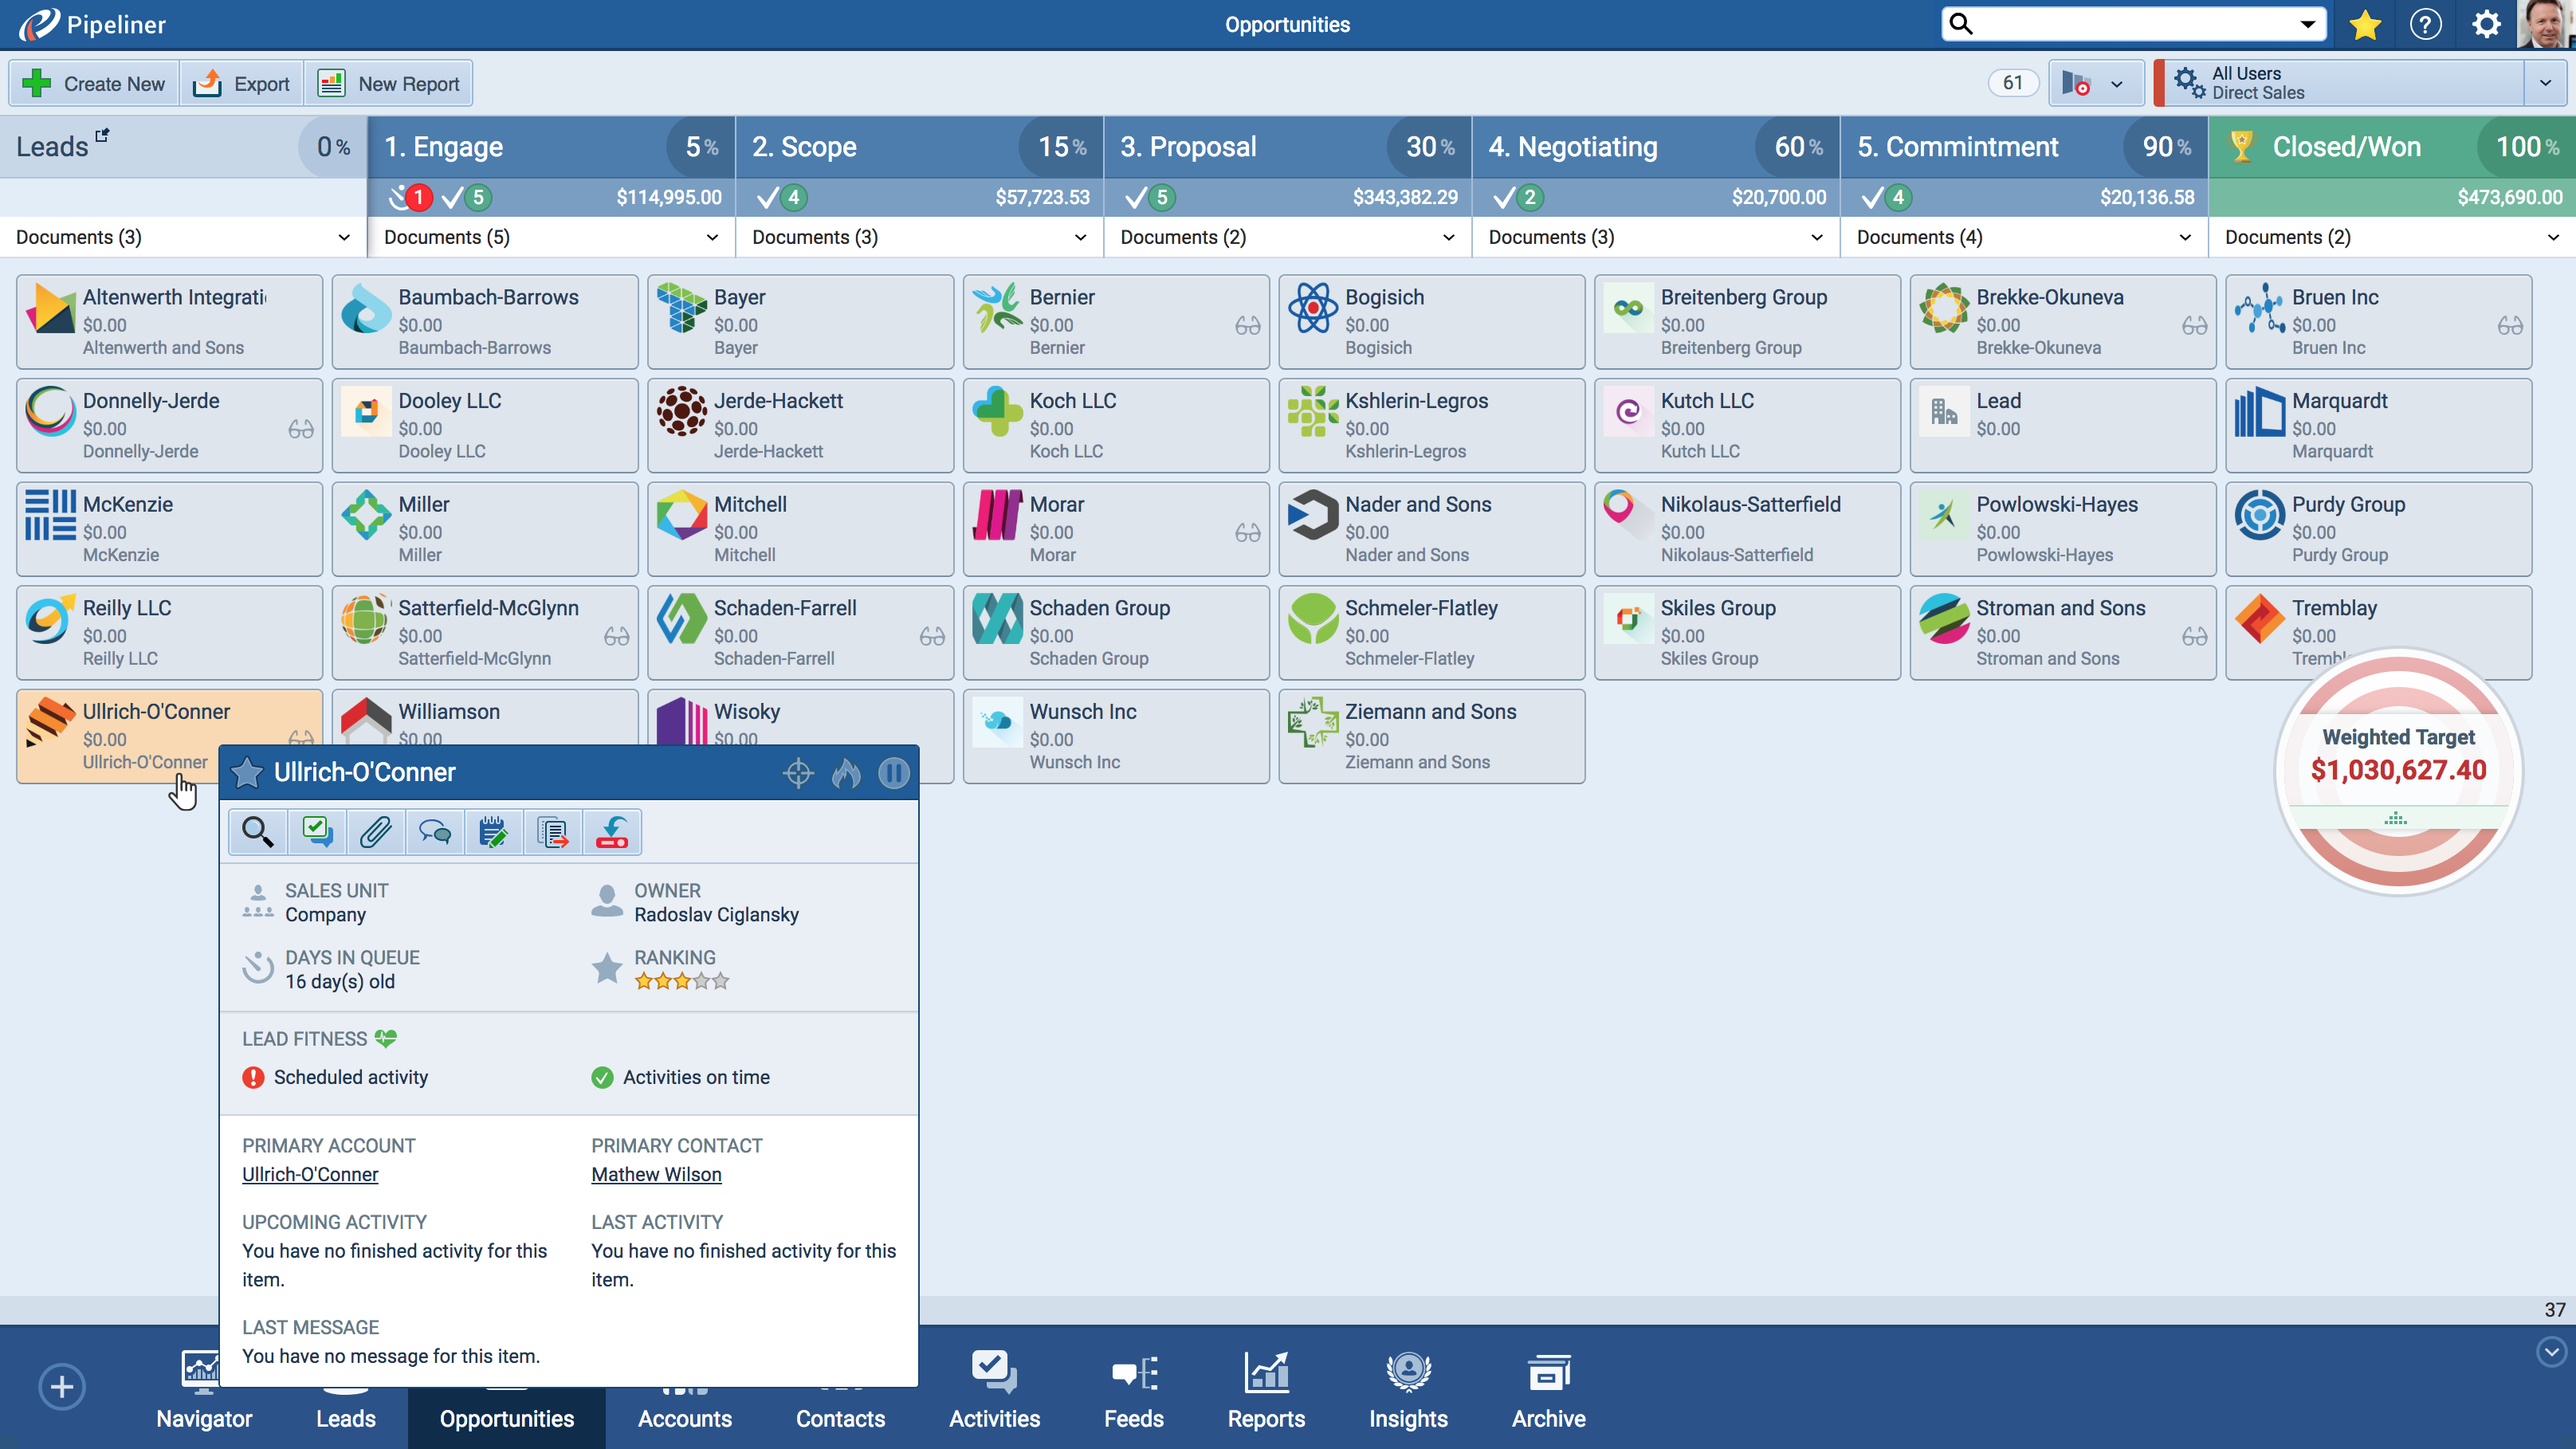The image size is (2576, 1449).
Task: Toggle the star favorite on Ullrich-O'Conner popup
Action: [x=246, y=772]
